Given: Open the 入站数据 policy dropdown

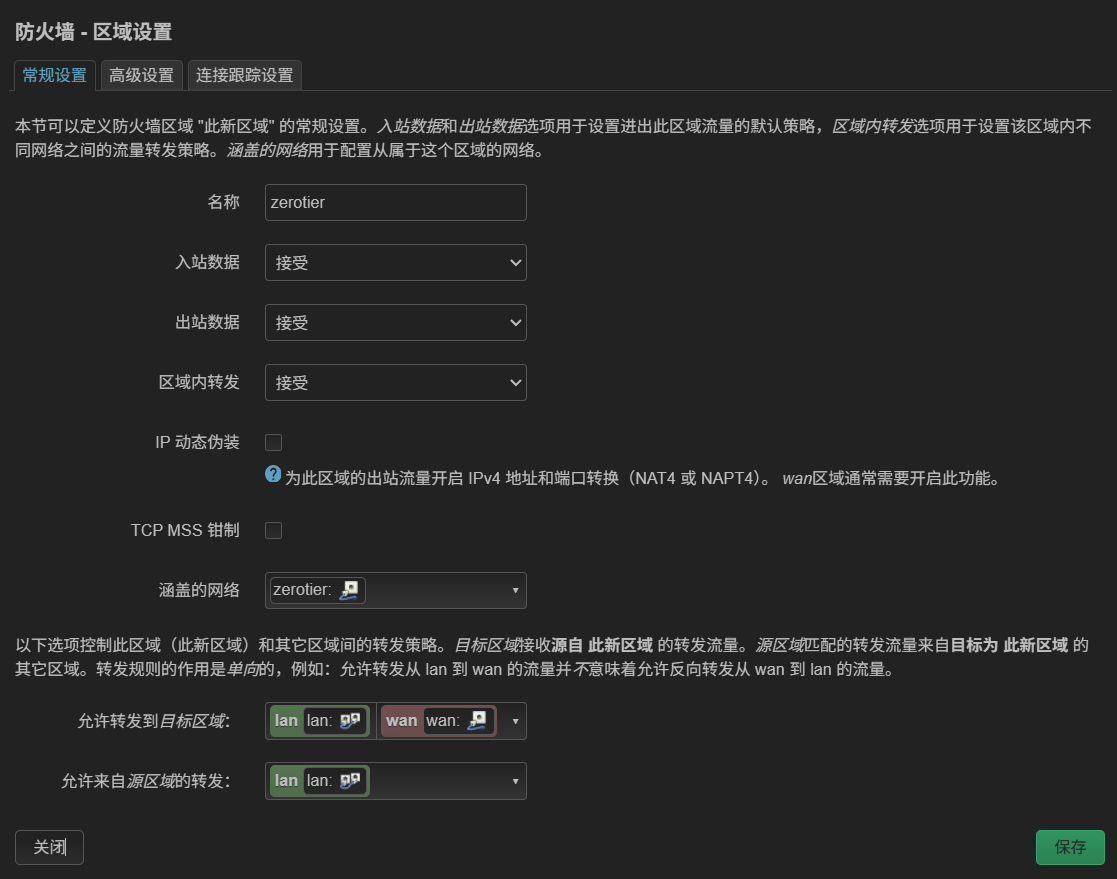Looking at the screenshot, I should pos(395,263).
